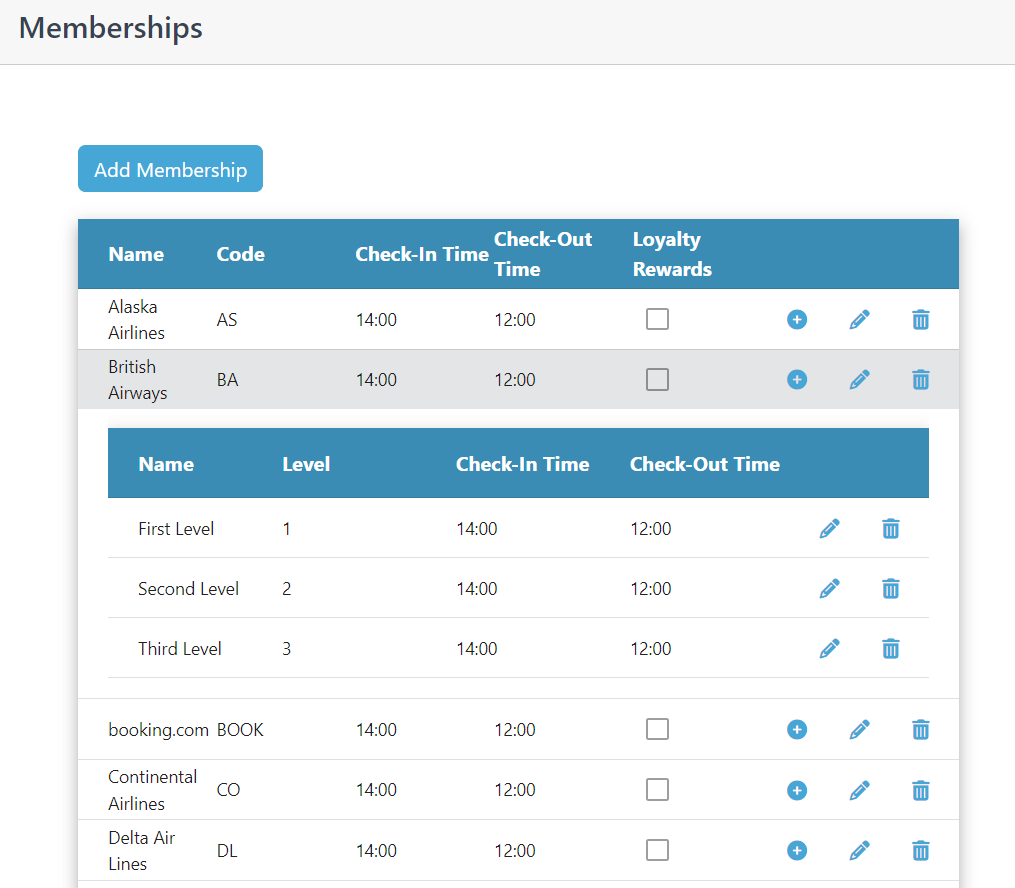The width and height of the screenshot is (1015, 888).
Task: Click the Code column header
Action: tap(240, 254)
